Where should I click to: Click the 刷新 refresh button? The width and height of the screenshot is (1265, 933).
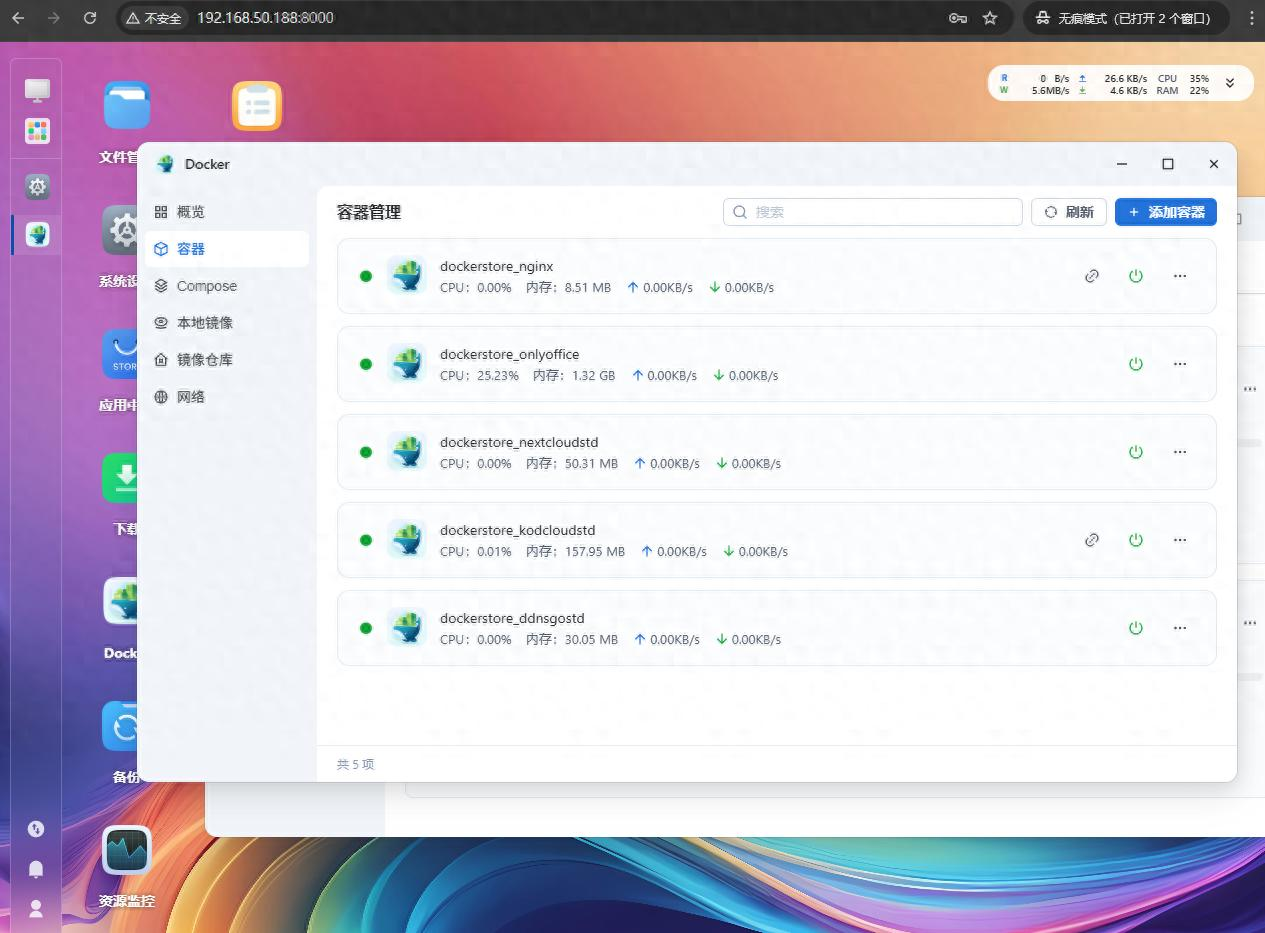point(1069,212)
